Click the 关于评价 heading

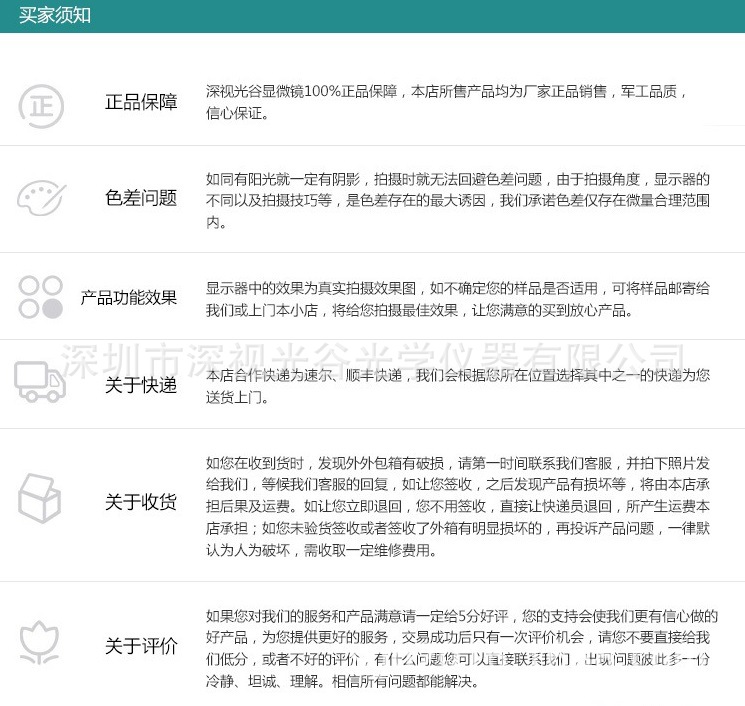point(141,646)
